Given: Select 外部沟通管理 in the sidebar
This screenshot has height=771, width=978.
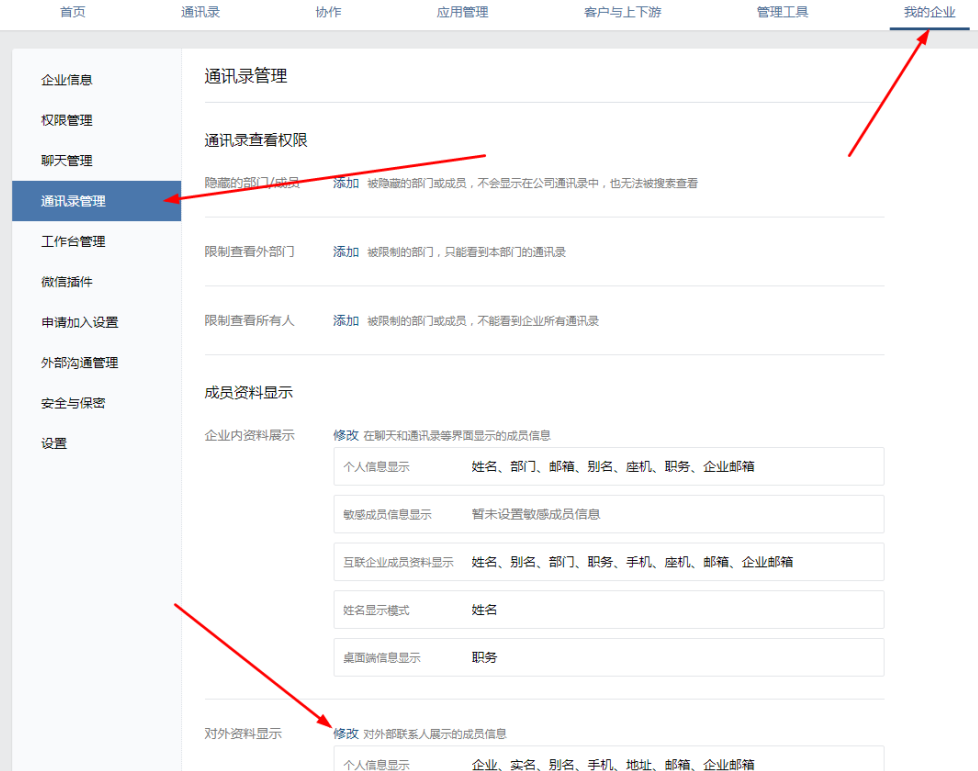Looking at the screenshot, I should click(x=68, y=362).
